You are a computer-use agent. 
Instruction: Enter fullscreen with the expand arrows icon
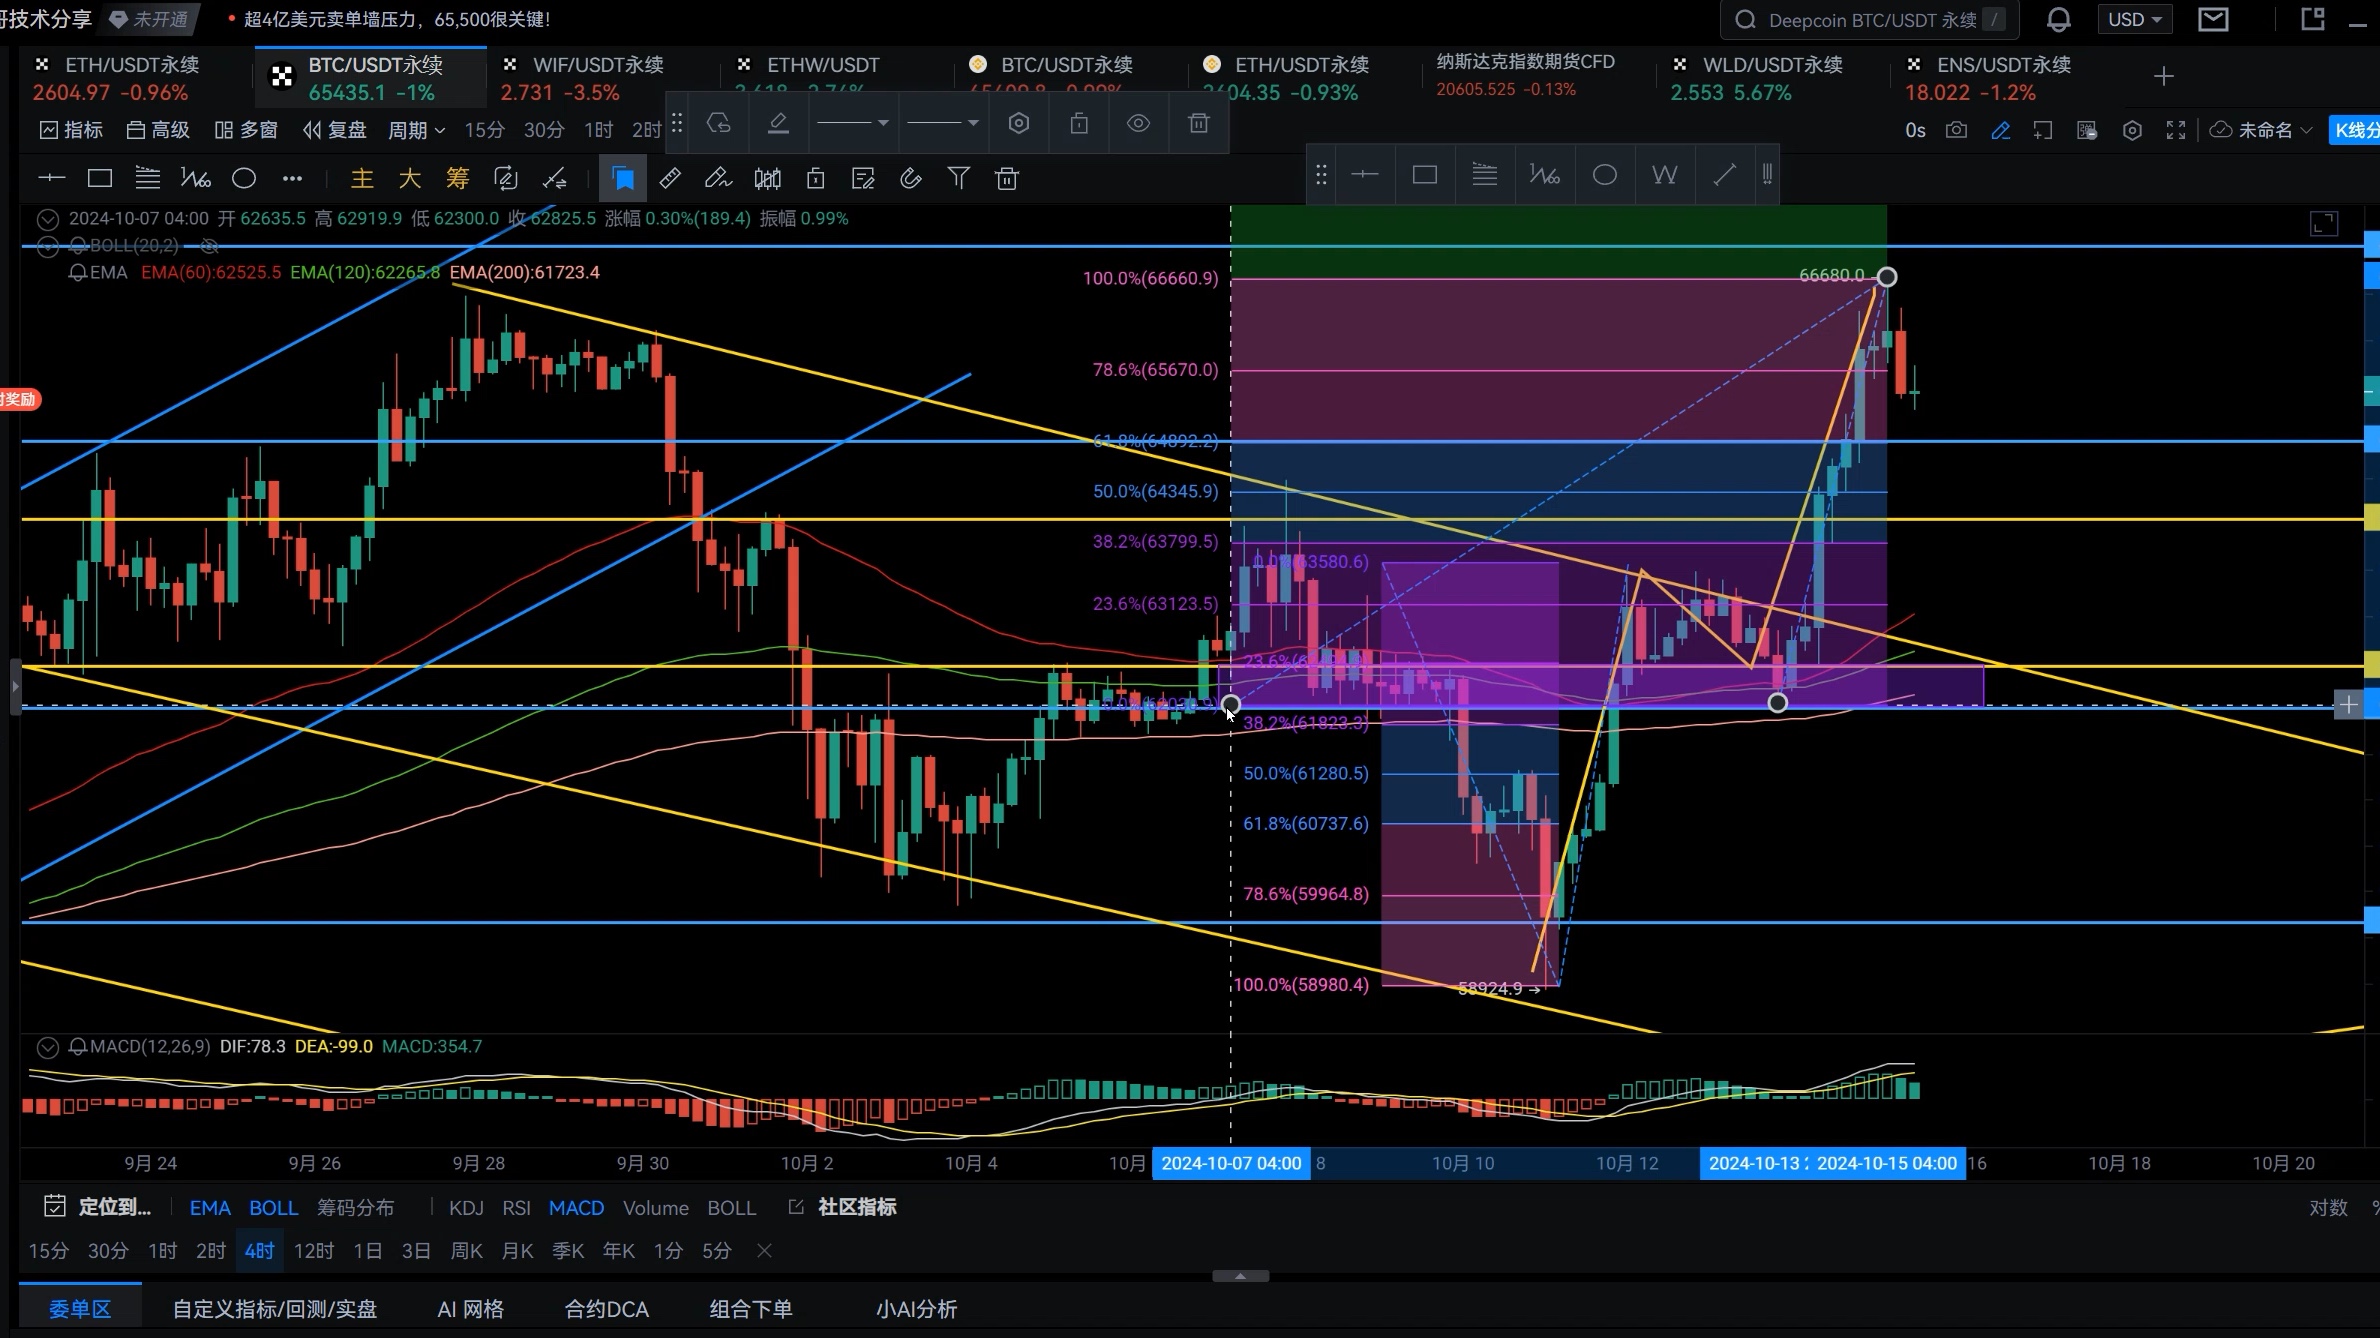click(x=2176, y=130)
